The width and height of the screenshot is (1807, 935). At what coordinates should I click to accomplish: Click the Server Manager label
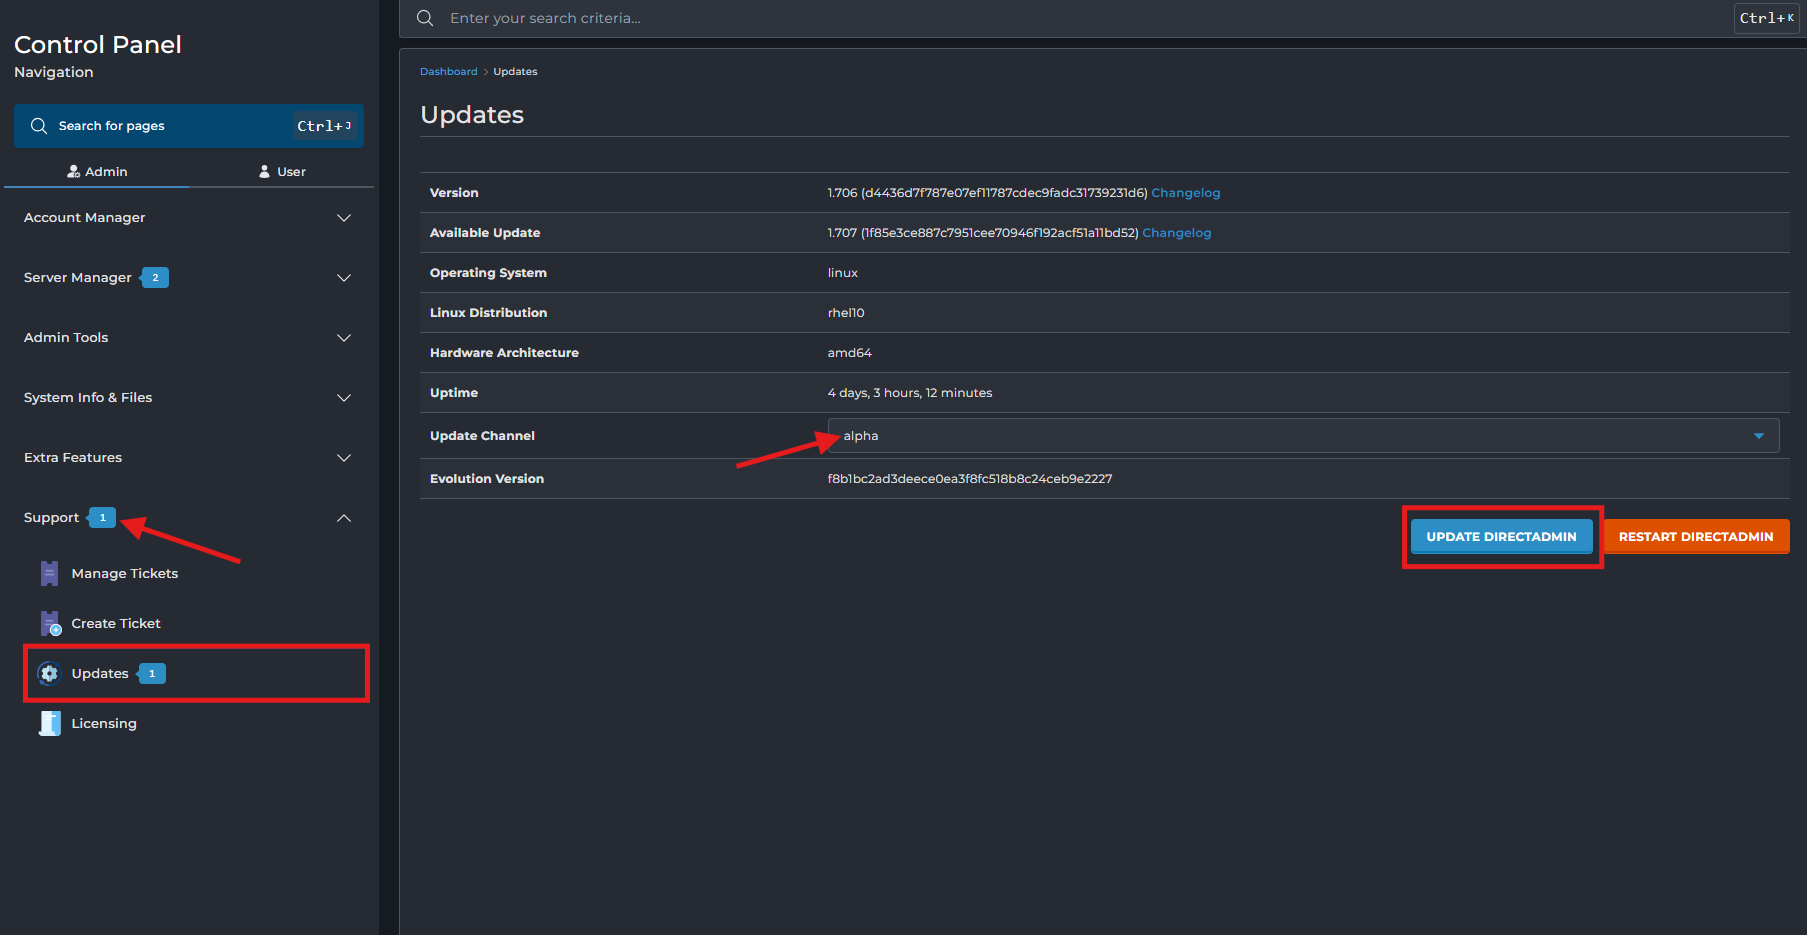(78, 277)
